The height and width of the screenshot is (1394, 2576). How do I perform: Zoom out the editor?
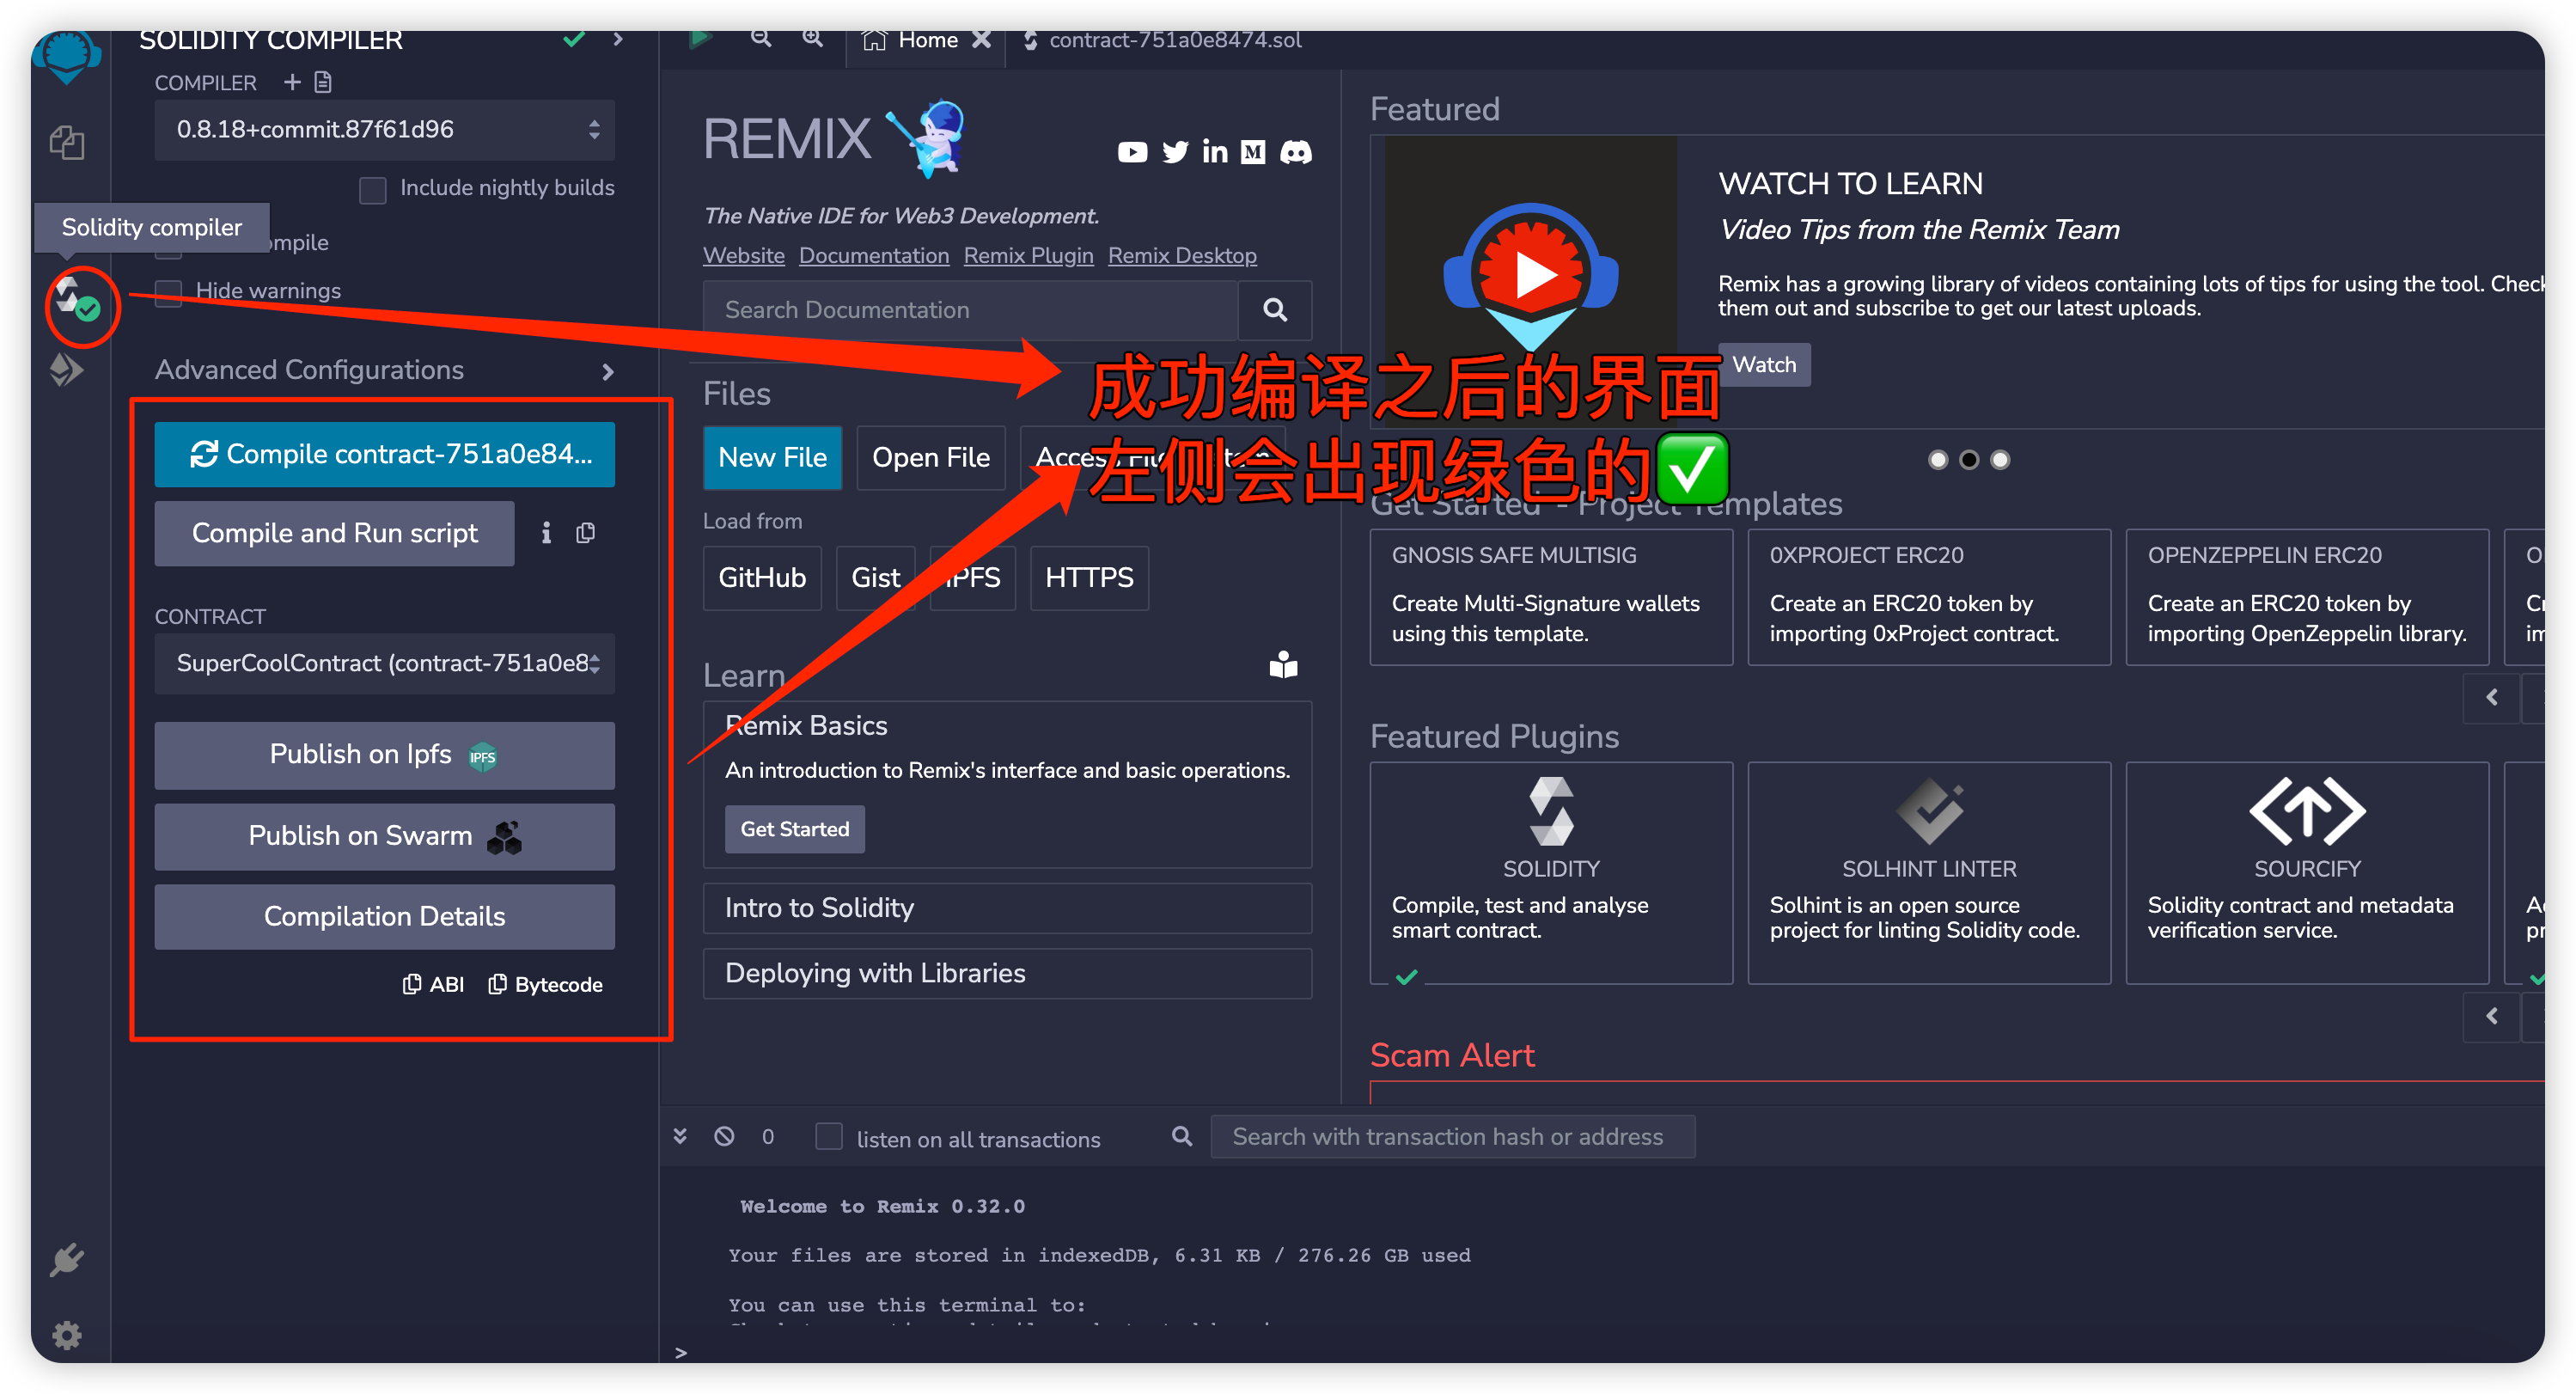tap(761, 38)
